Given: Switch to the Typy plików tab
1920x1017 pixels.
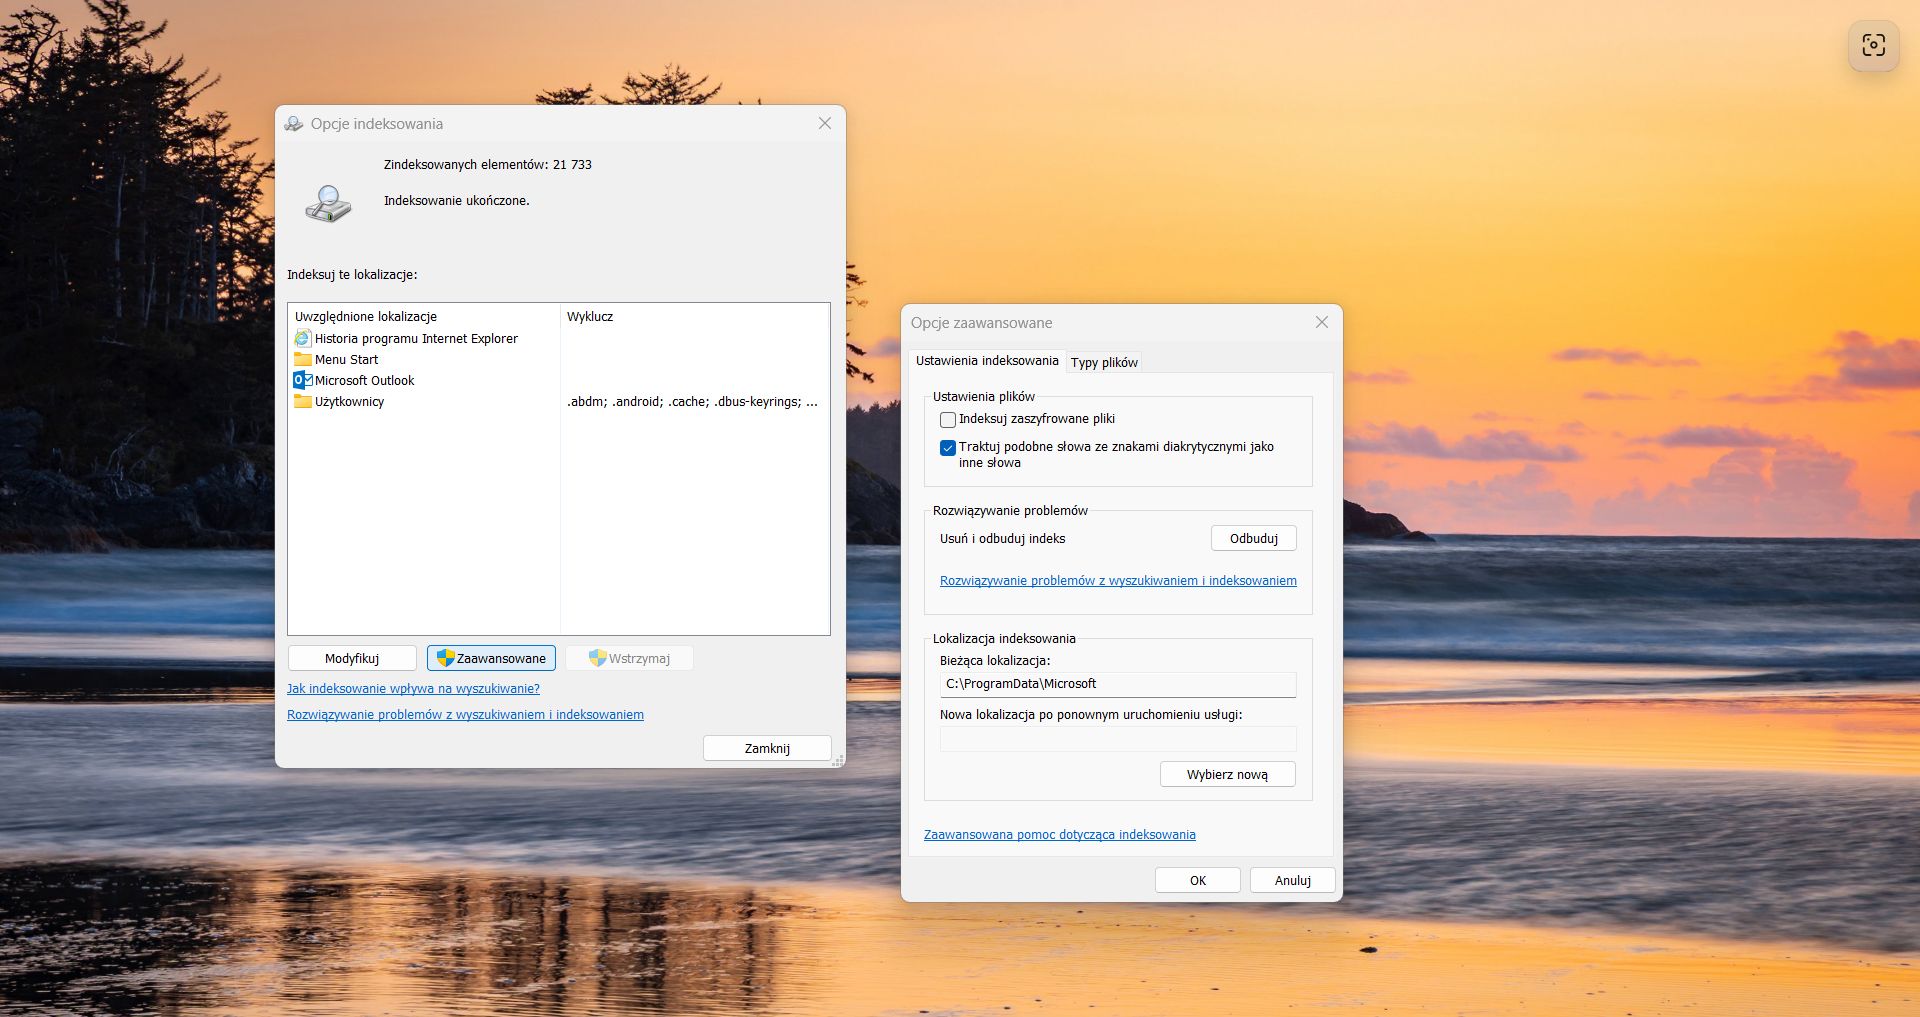Looking at the screenshot, I should coord(1104,362).
